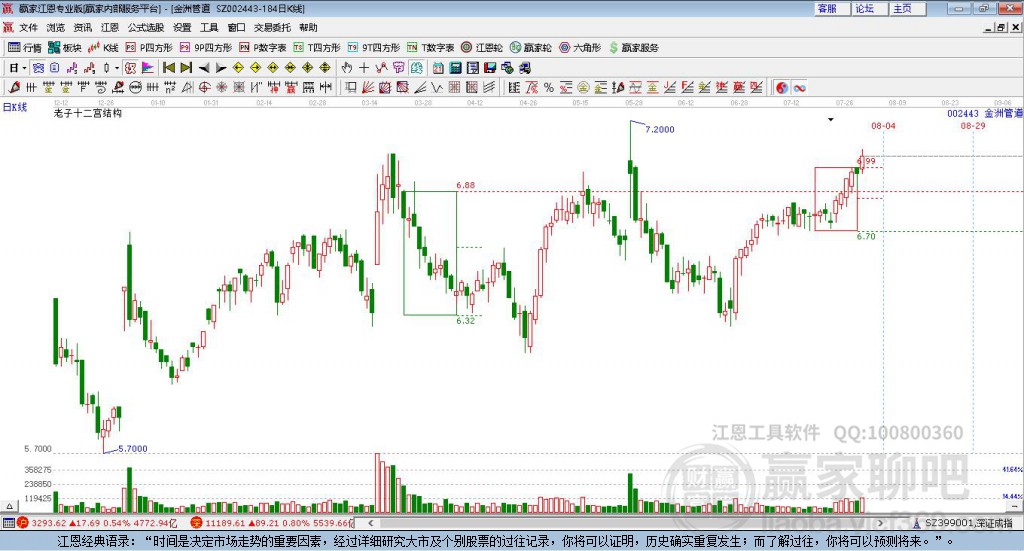Click the red target circle icon
Image resolution: width=1024 pixels, height=551 pixels.
(x=204, y=87)
